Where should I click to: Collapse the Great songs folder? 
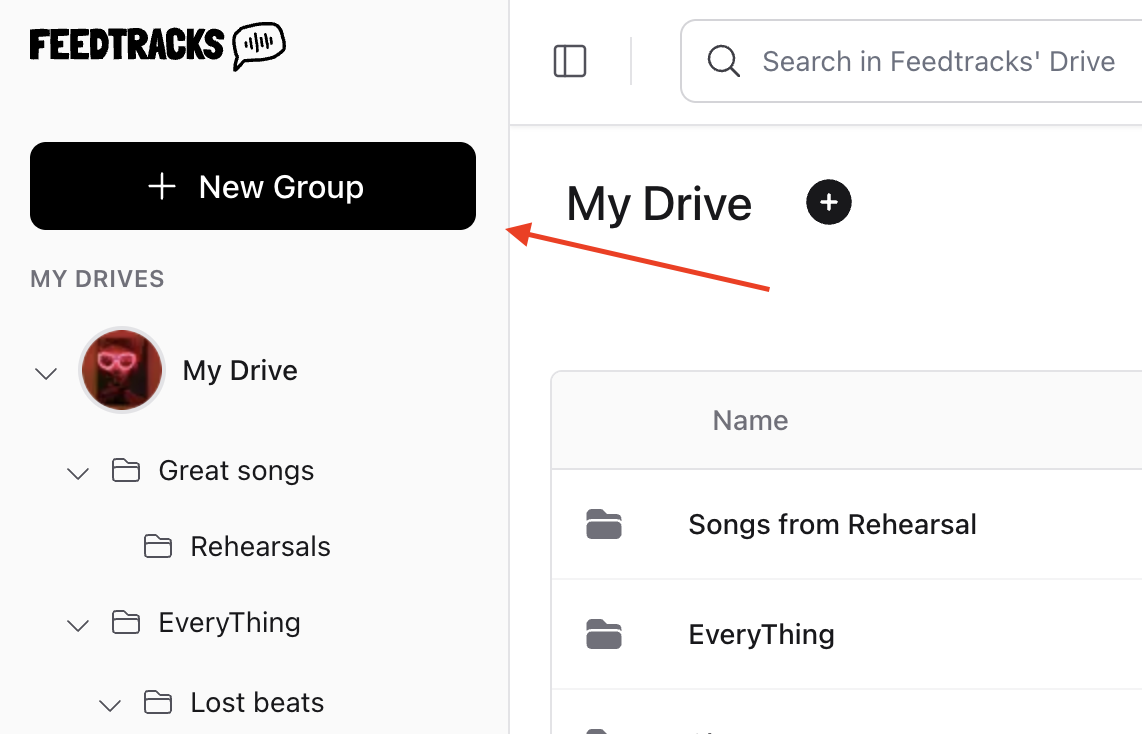coord(78,472)
